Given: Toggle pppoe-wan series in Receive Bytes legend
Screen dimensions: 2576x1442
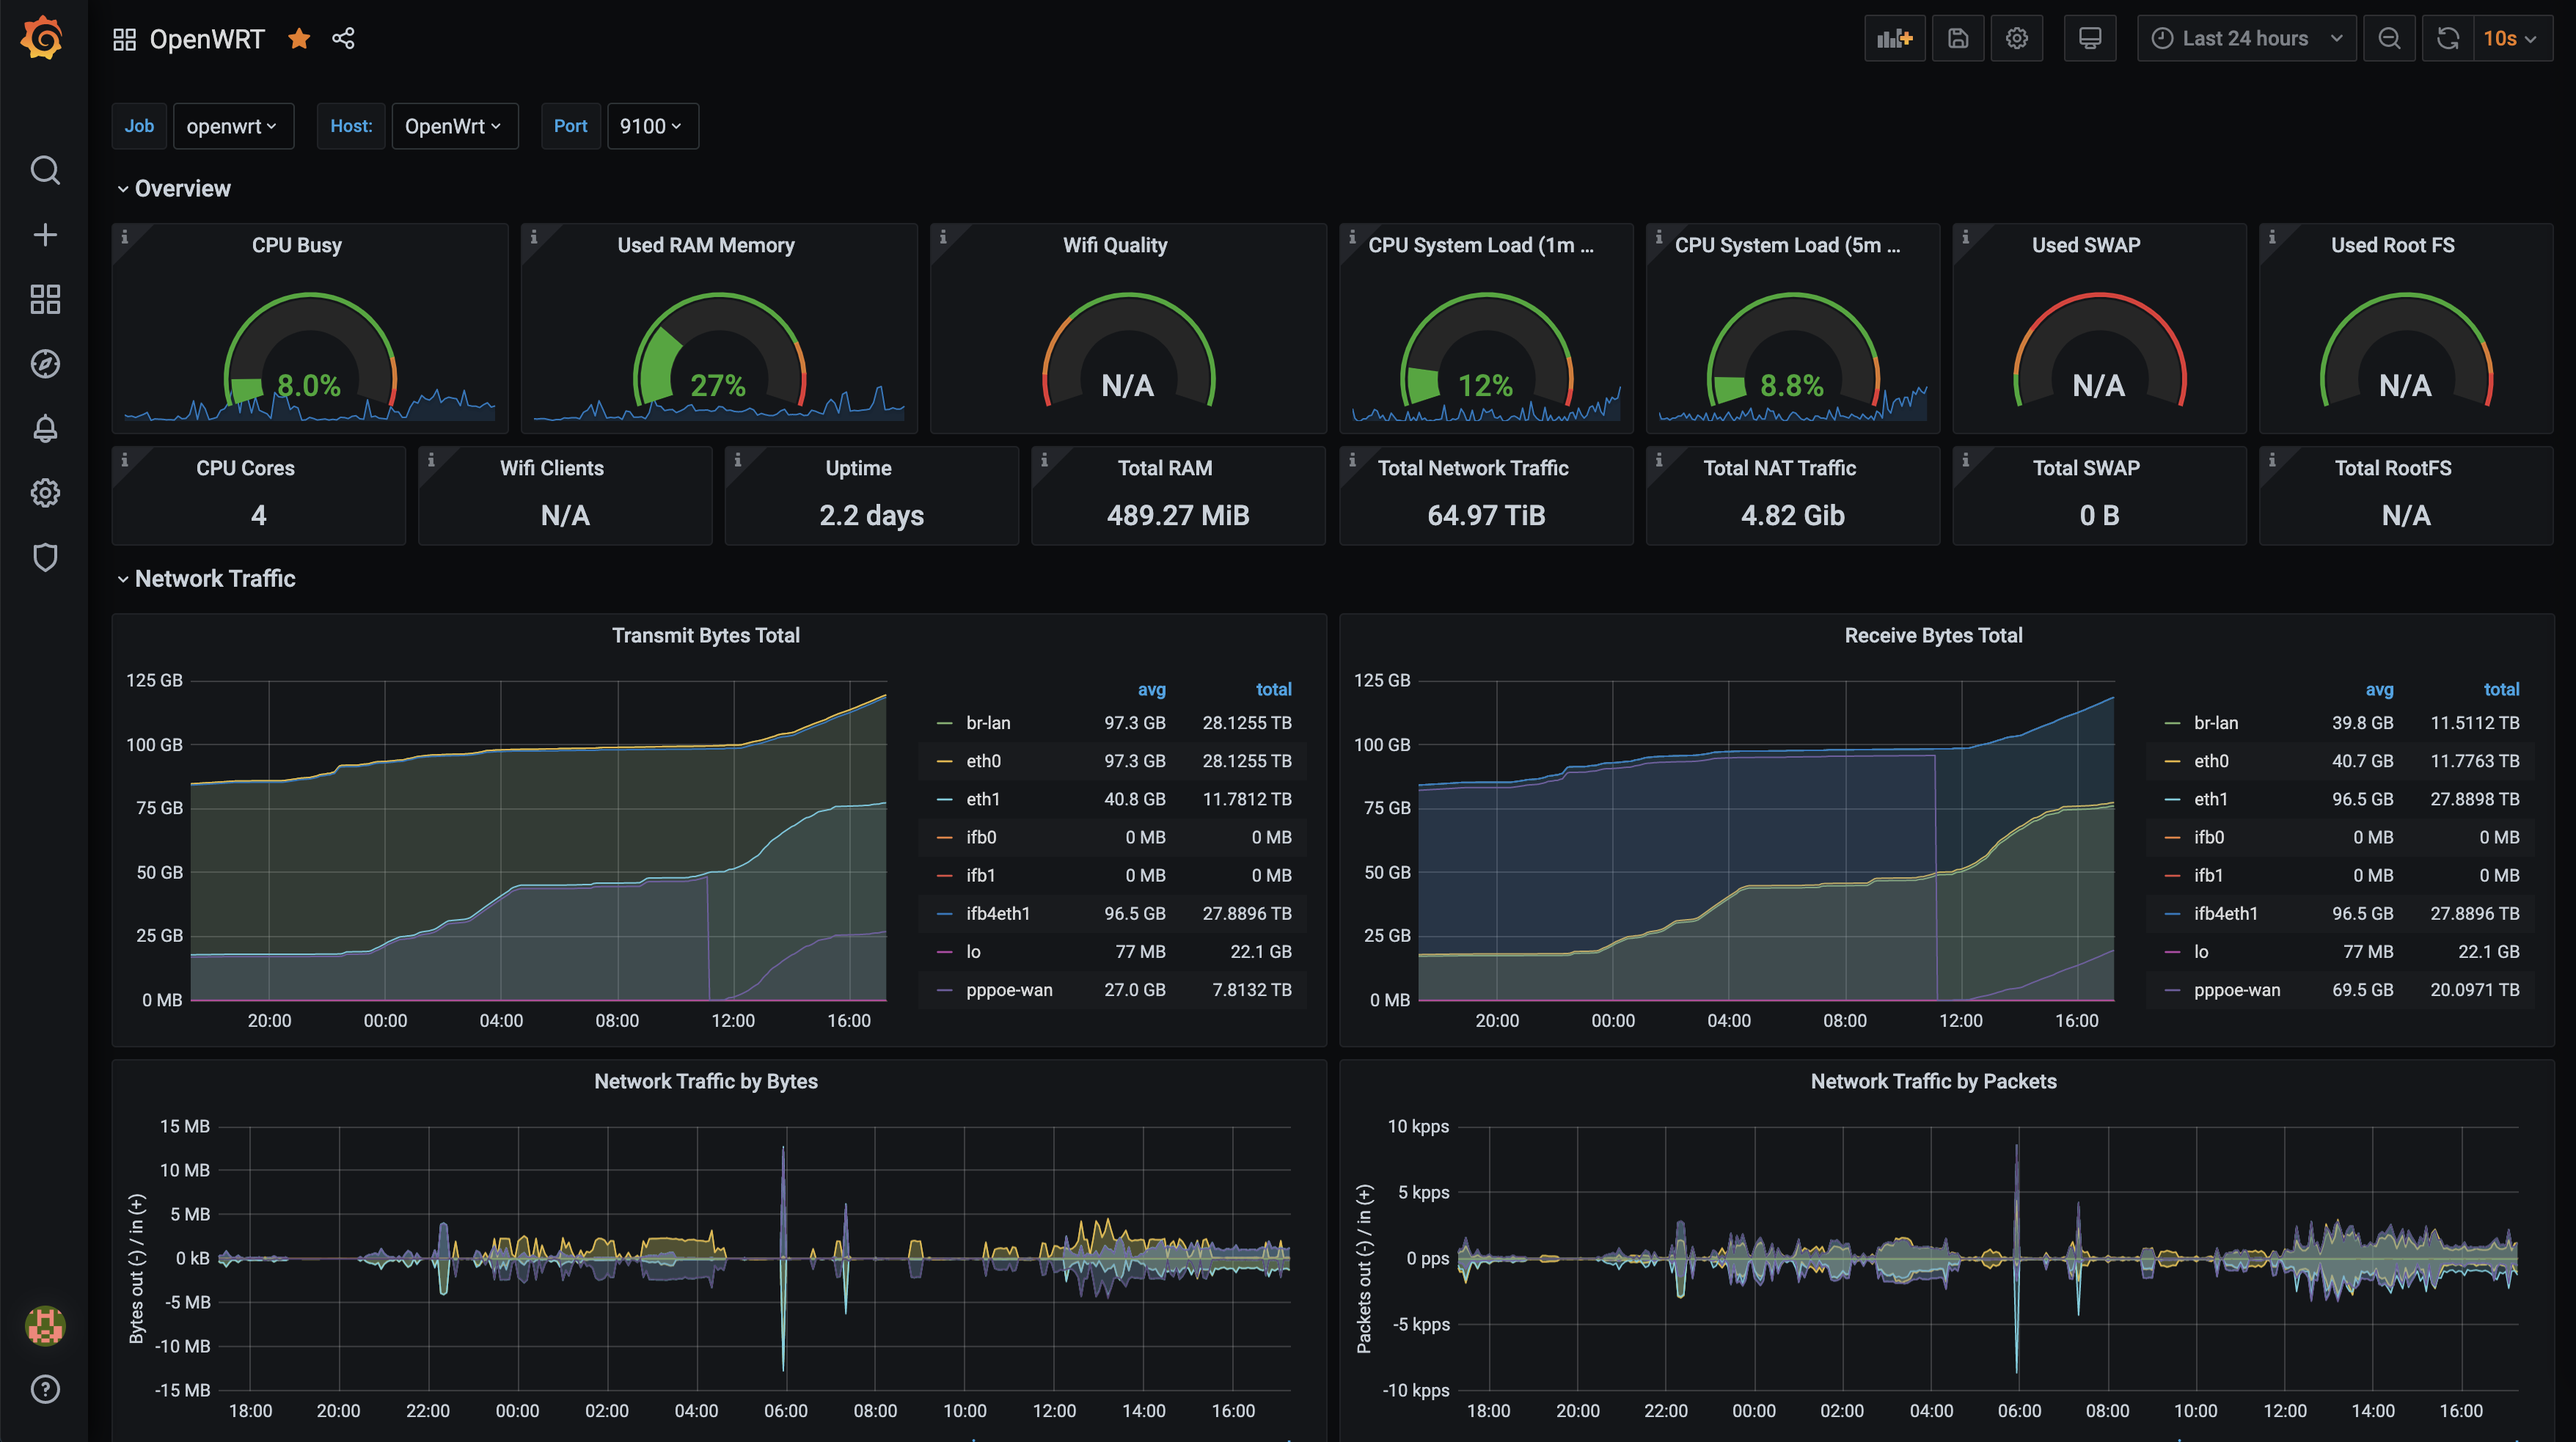Looking at the screenshot, I should click(2236, 990).
